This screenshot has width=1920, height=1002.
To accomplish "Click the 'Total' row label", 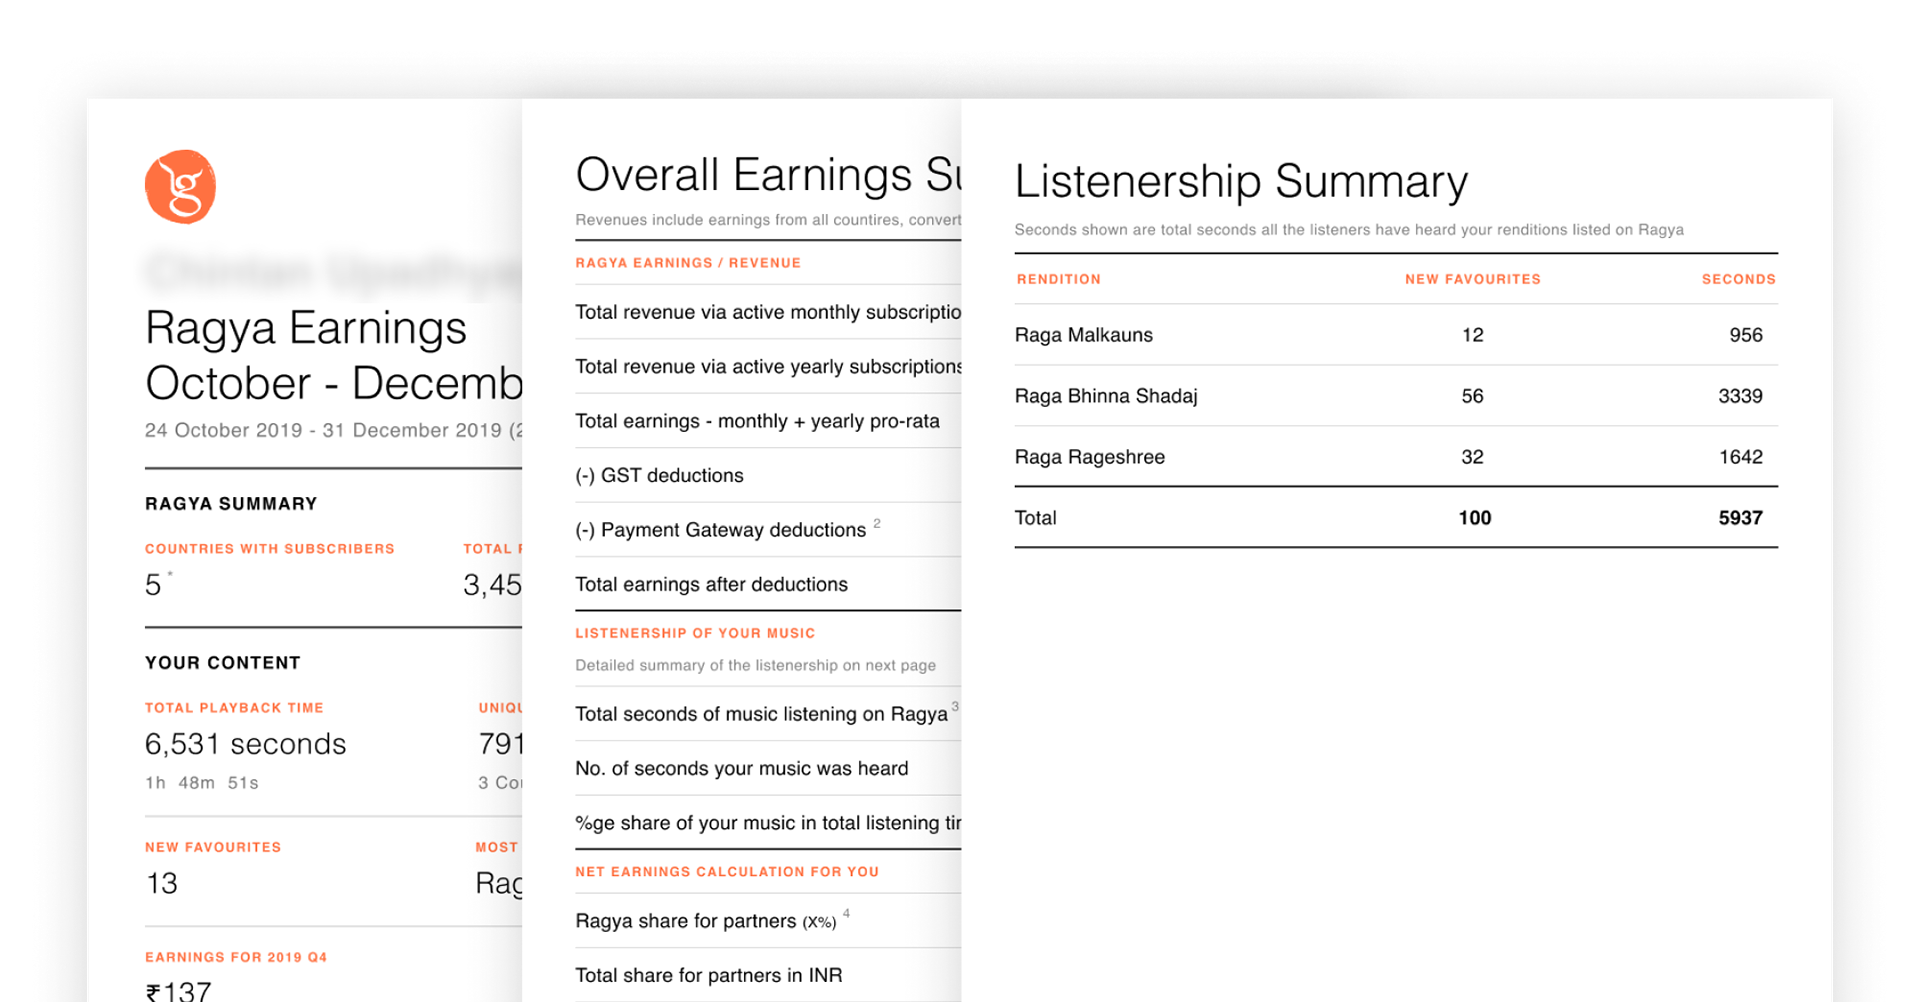I will (x=1036, y=518).
